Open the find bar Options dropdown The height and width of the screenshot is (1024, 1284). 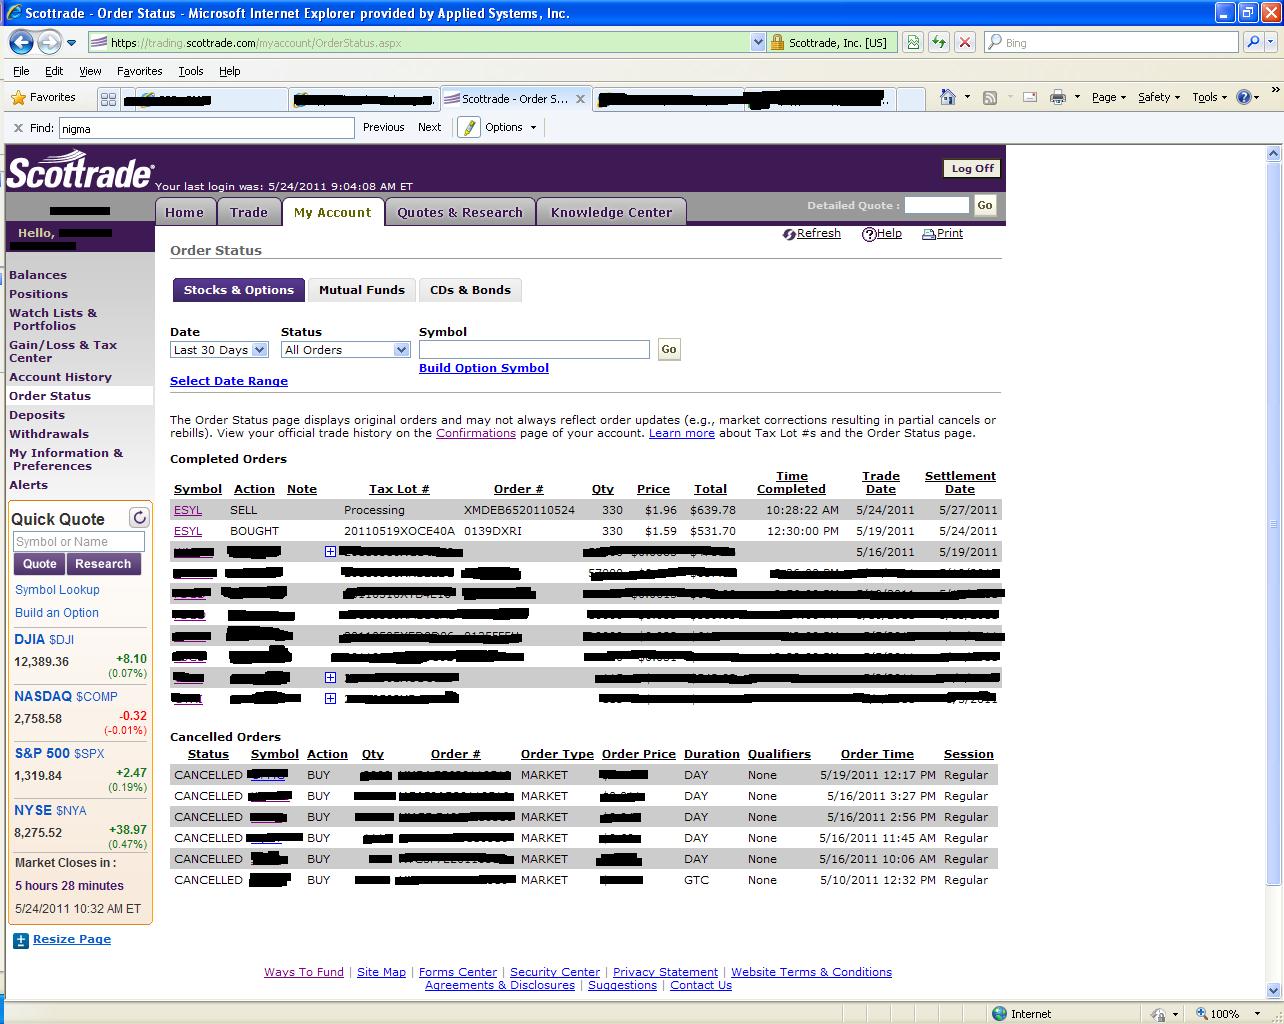[x=510, y=128]
